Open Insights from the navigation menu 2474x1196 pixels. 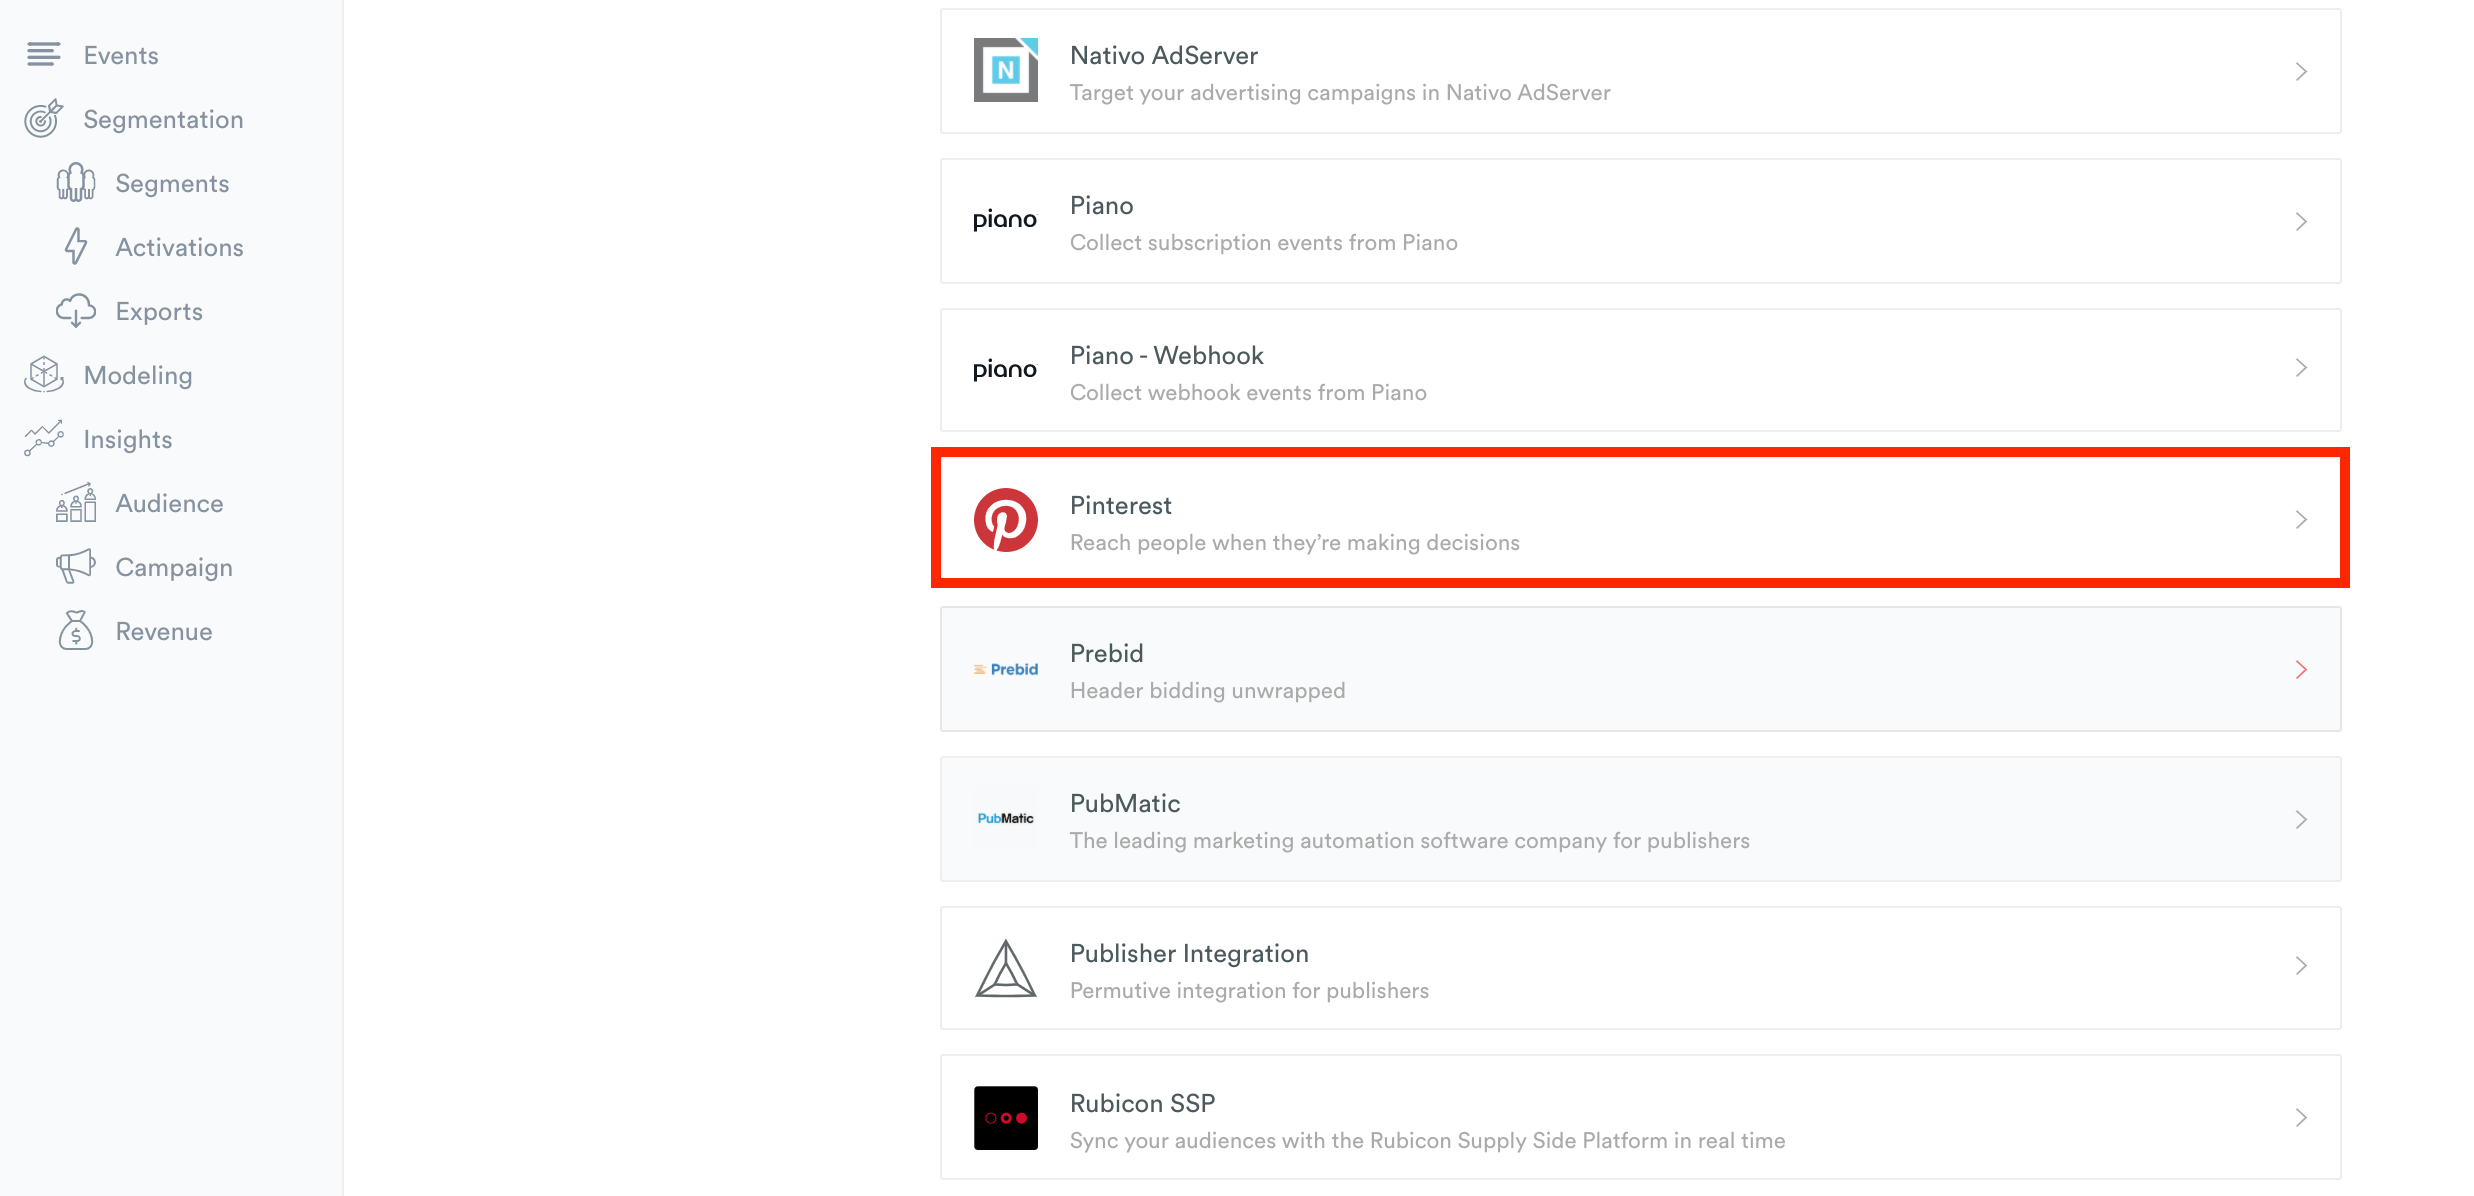128,438
